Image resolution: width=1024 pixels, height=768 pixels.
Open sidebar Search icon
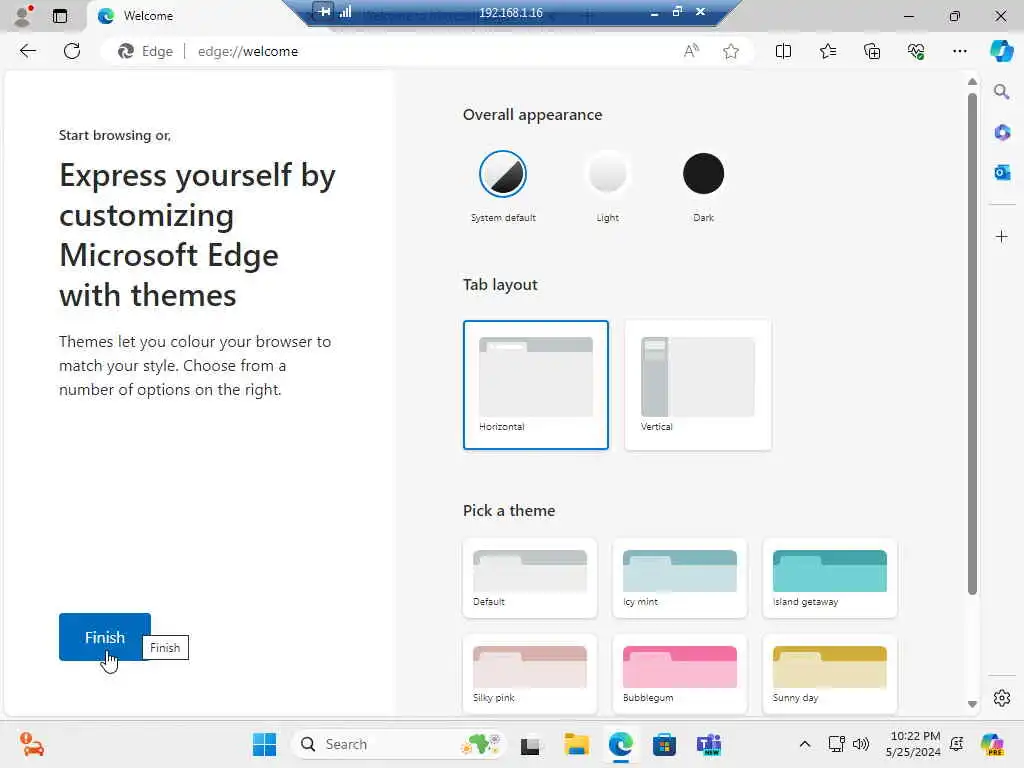click(1001, 92)
